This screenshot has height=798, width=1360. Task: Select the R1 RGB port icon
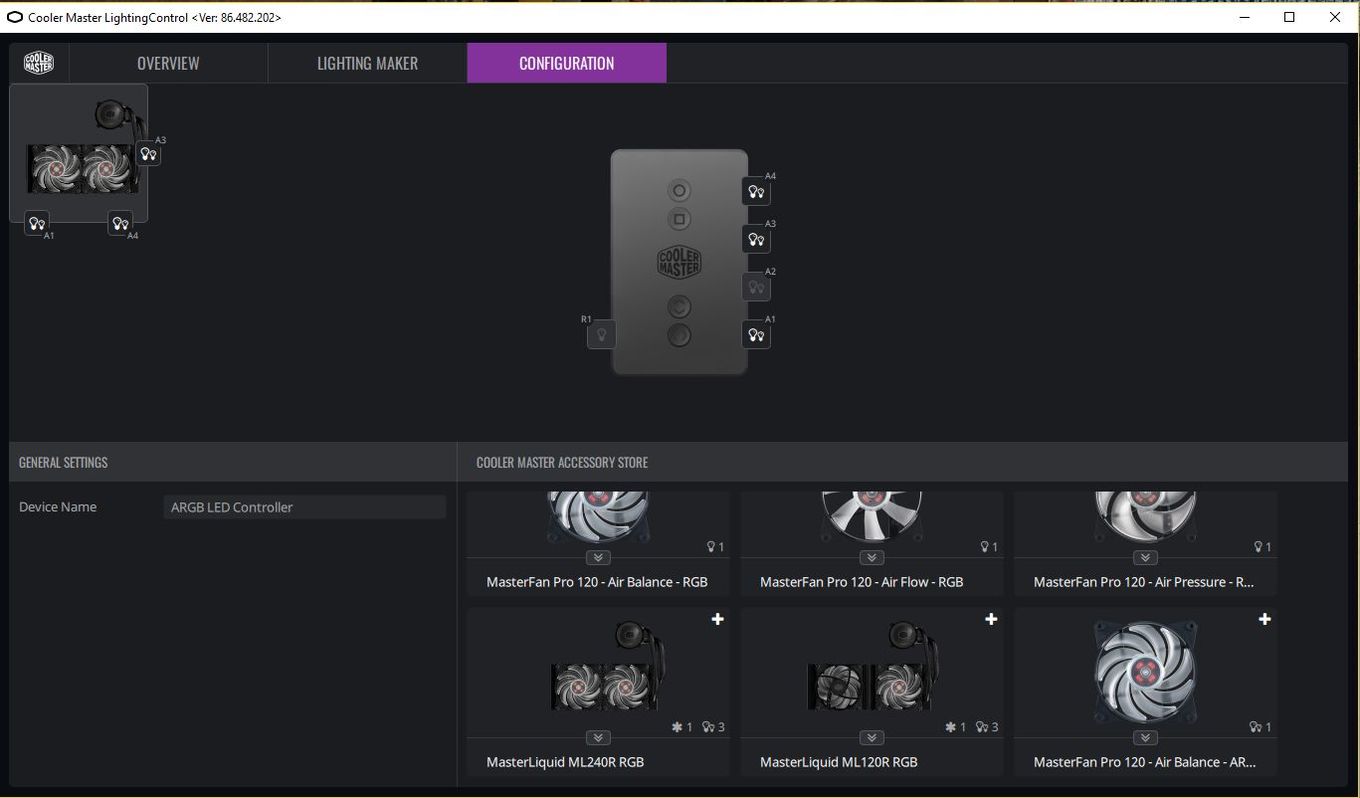coord(601,335)
